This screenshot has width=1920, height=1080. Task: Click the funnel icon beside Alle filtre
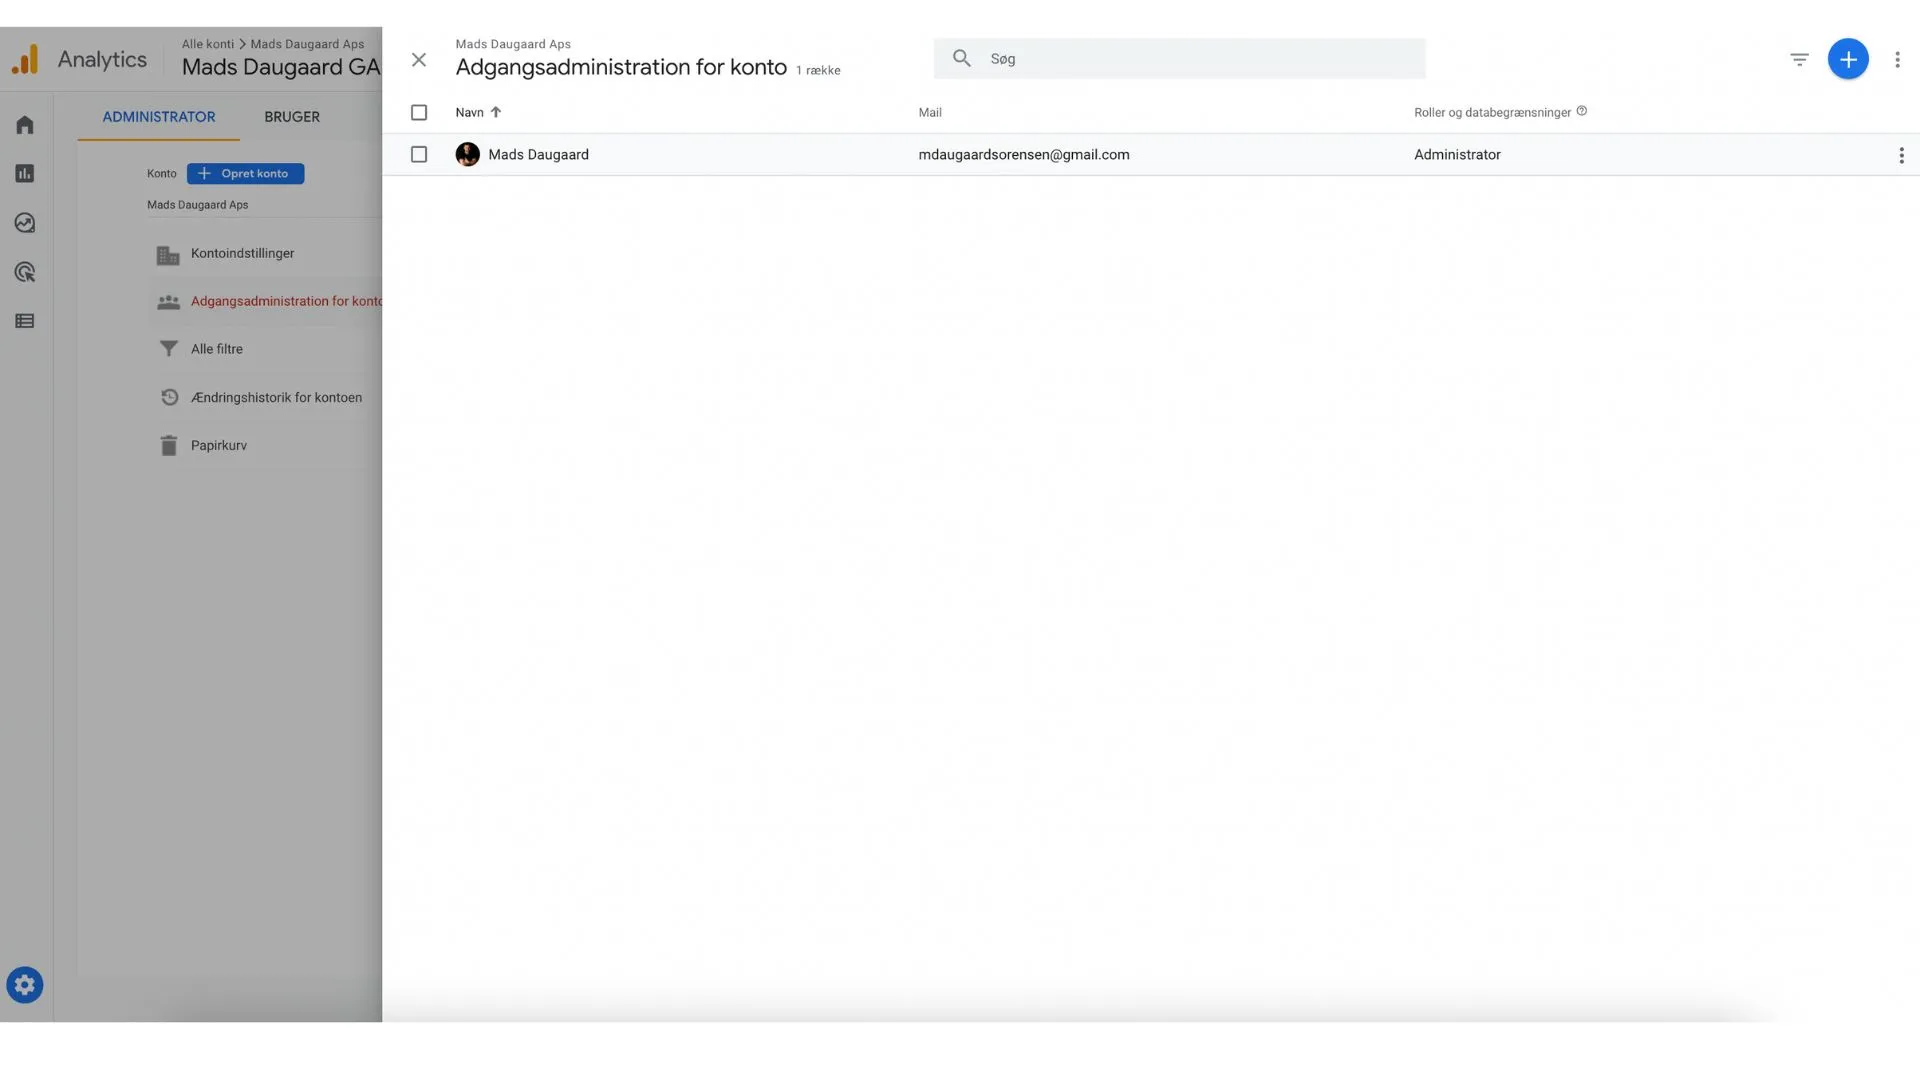(169, 349)
